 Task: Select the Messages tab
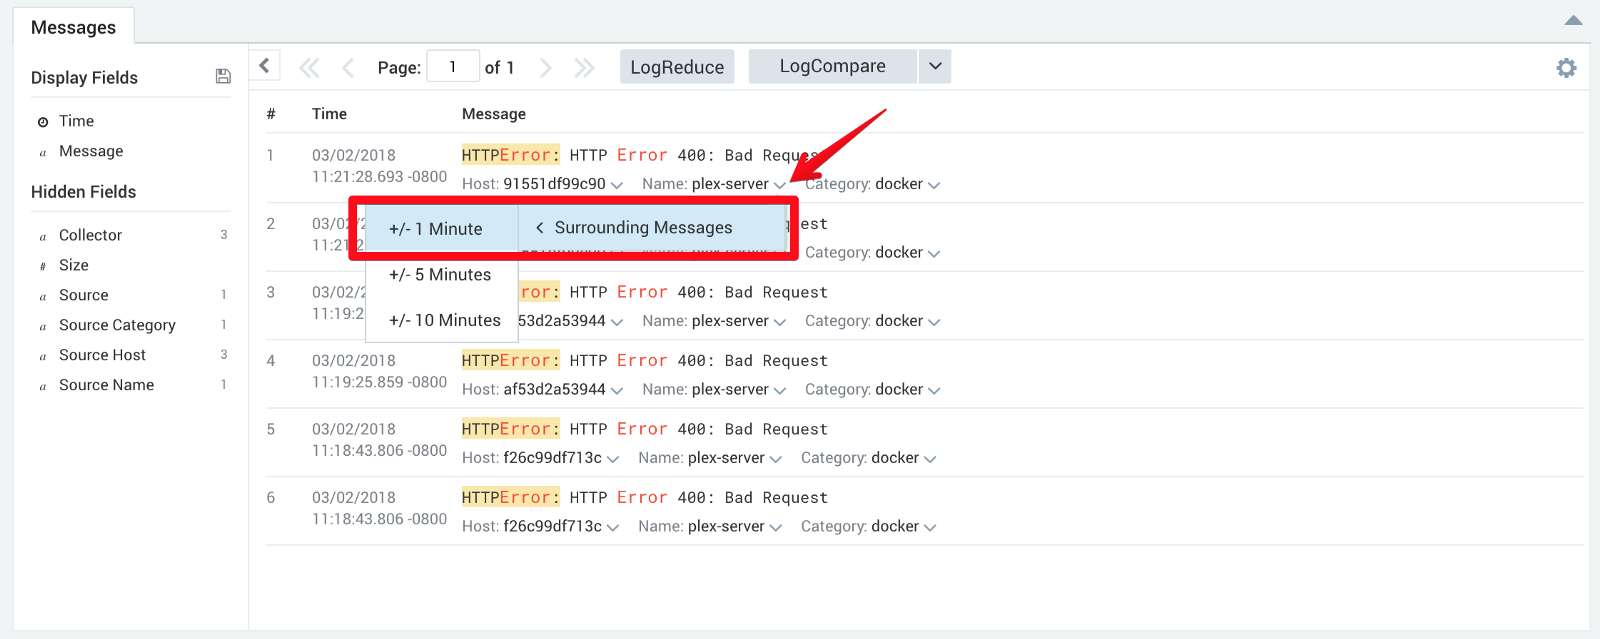73,27
